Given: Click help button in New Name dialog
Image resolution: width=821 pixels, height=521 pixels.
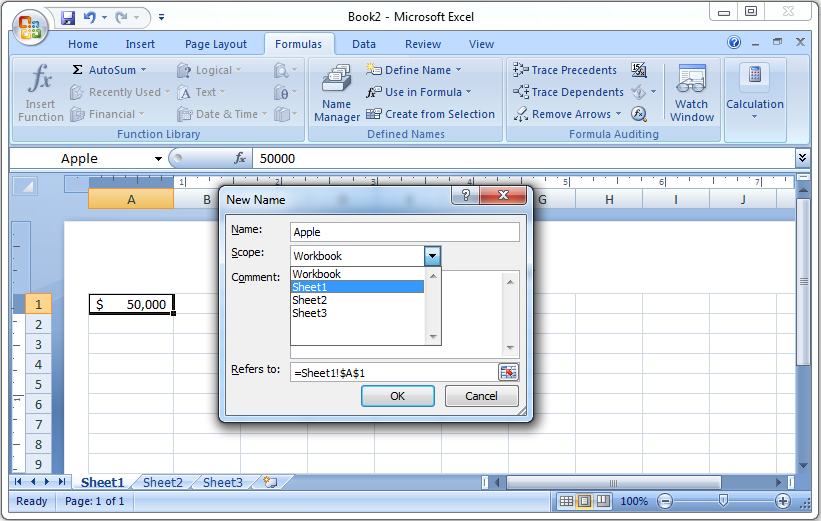Looking at the screenshot, I should tap(465, 195).
